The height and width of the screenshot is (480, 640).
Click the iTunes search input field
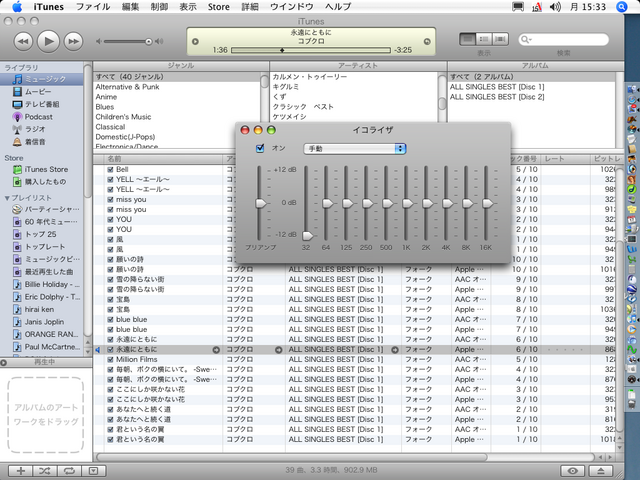563,40
